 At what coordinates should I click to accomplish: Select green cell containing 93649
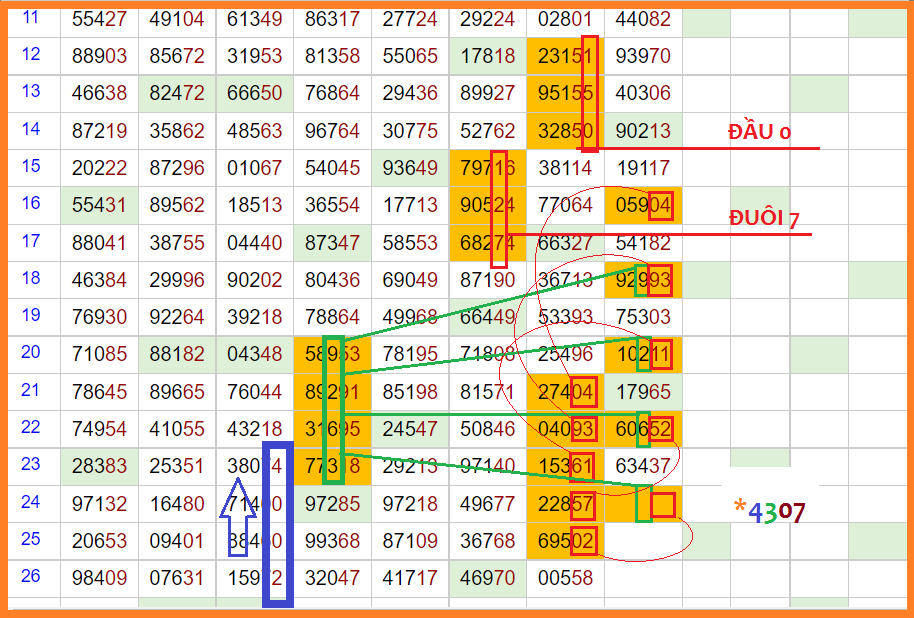click(x=410, y=169)
